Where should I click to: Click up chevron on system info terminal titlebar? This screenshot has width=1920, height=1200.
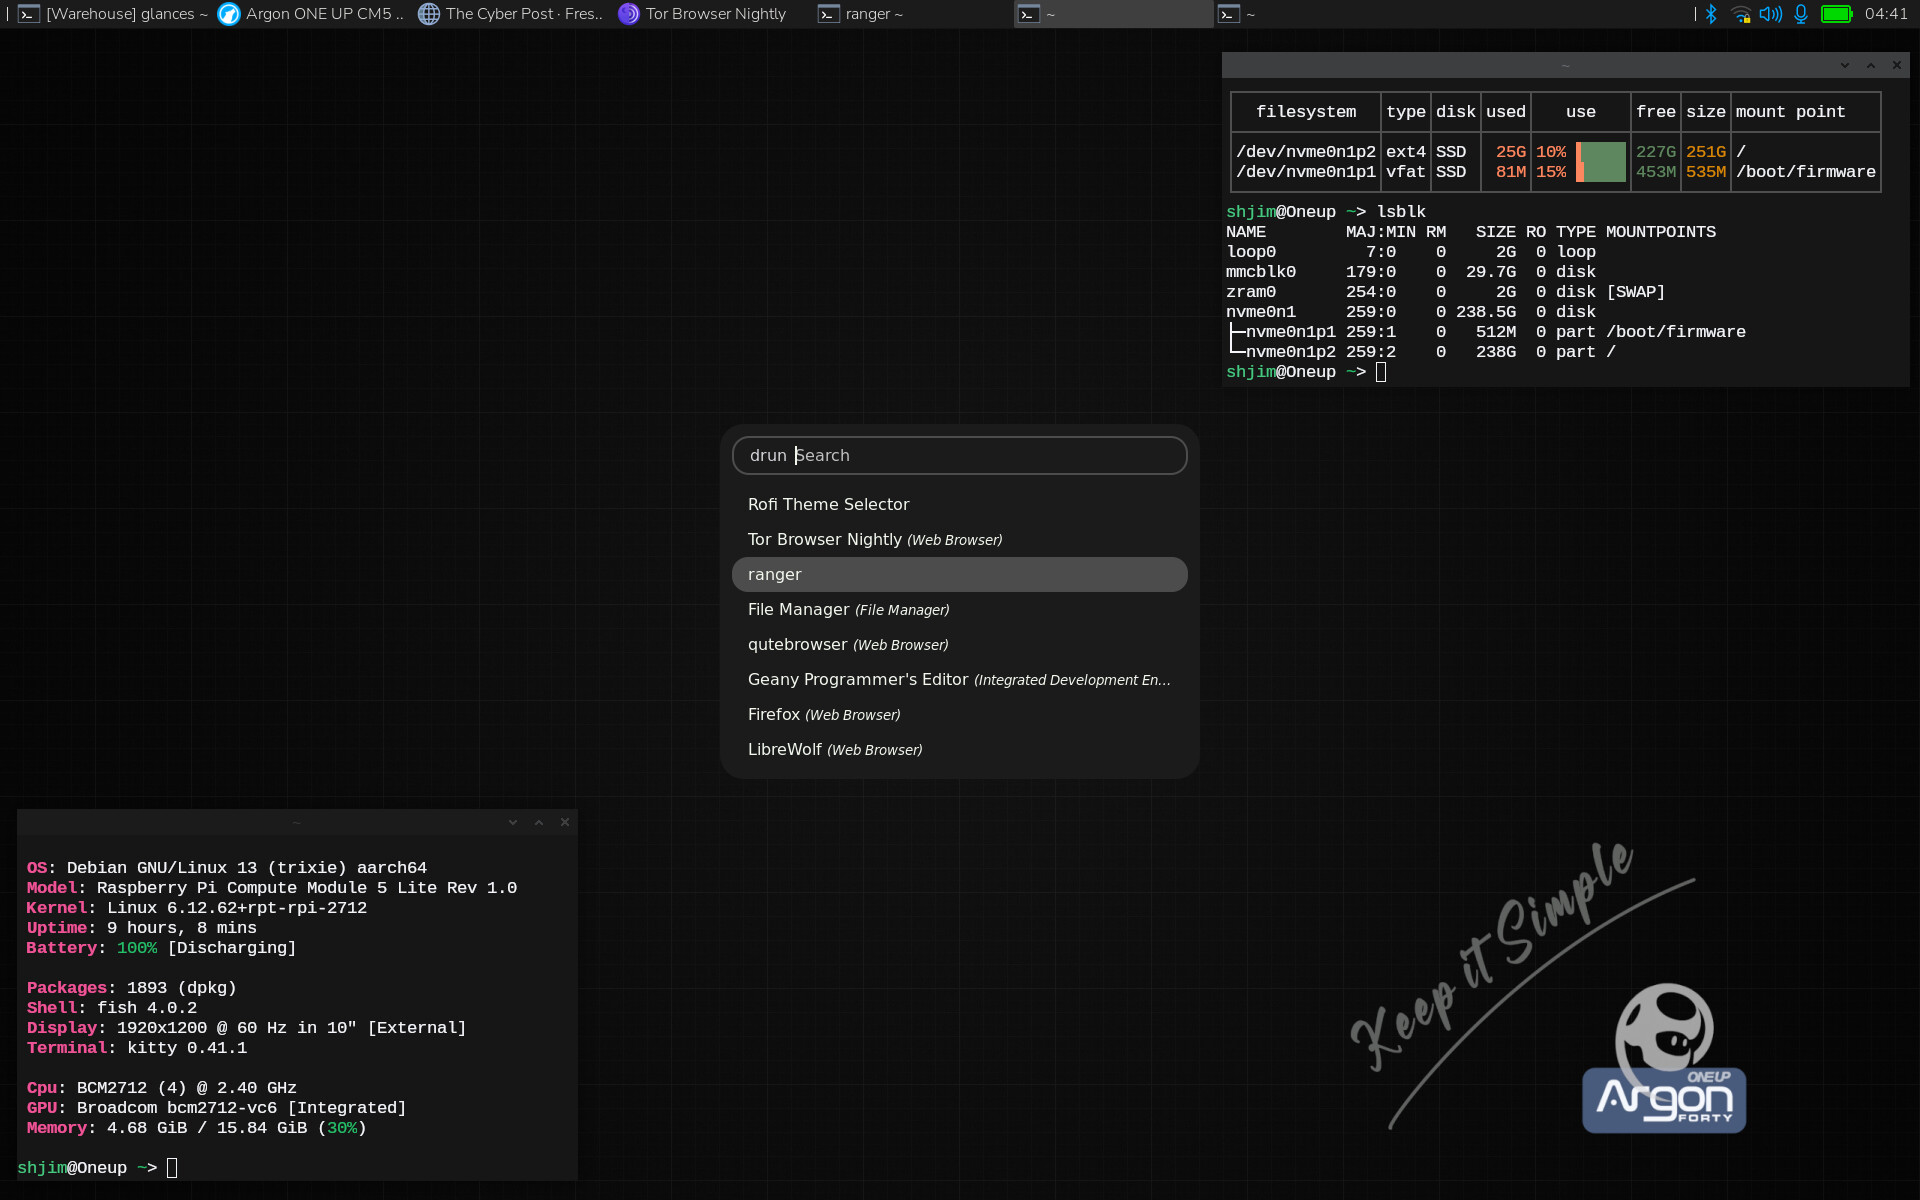click(x=539, y=822)
